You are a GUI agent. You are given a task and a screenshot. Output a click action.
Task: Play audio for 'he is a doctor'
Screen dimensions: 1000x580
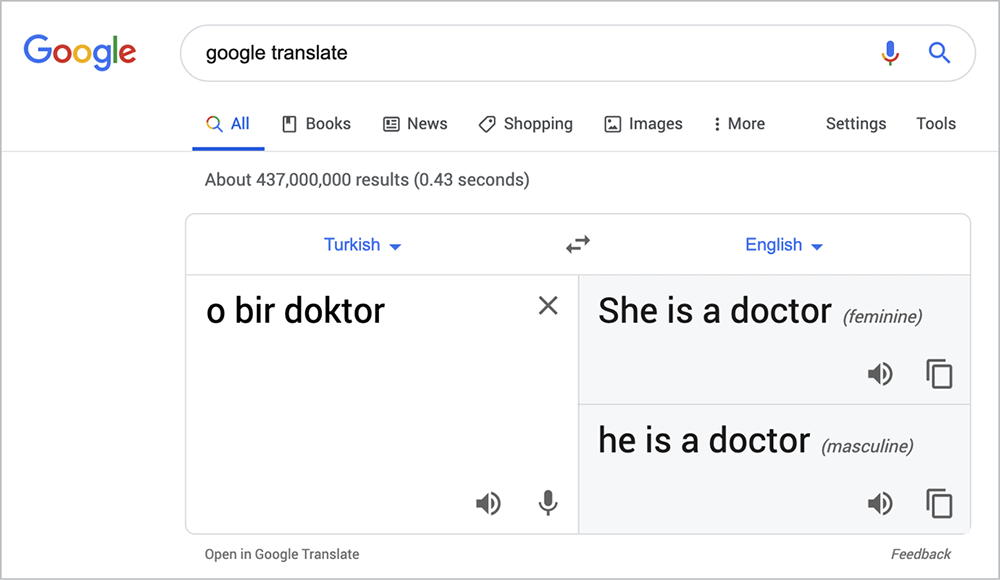coord(881,503)
